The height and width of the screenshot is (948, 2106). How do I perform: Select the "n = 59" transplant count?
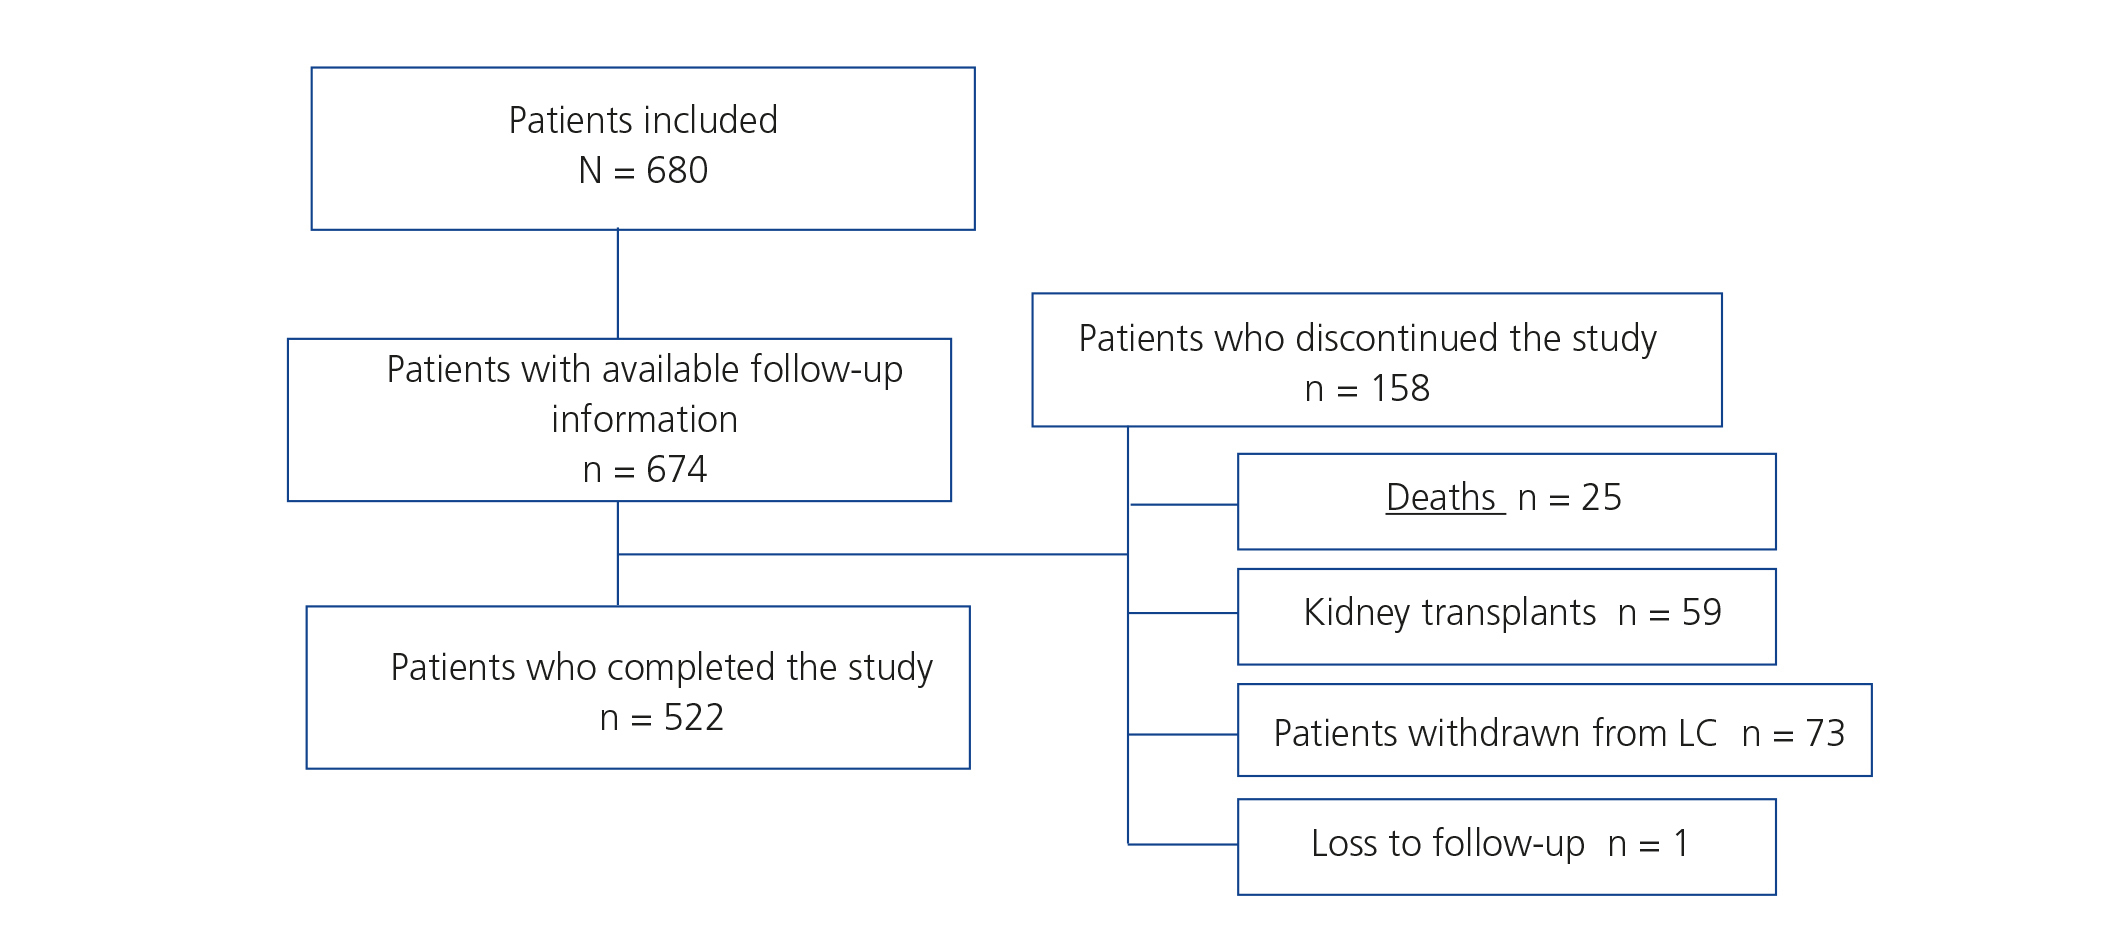pos(1669,613)
